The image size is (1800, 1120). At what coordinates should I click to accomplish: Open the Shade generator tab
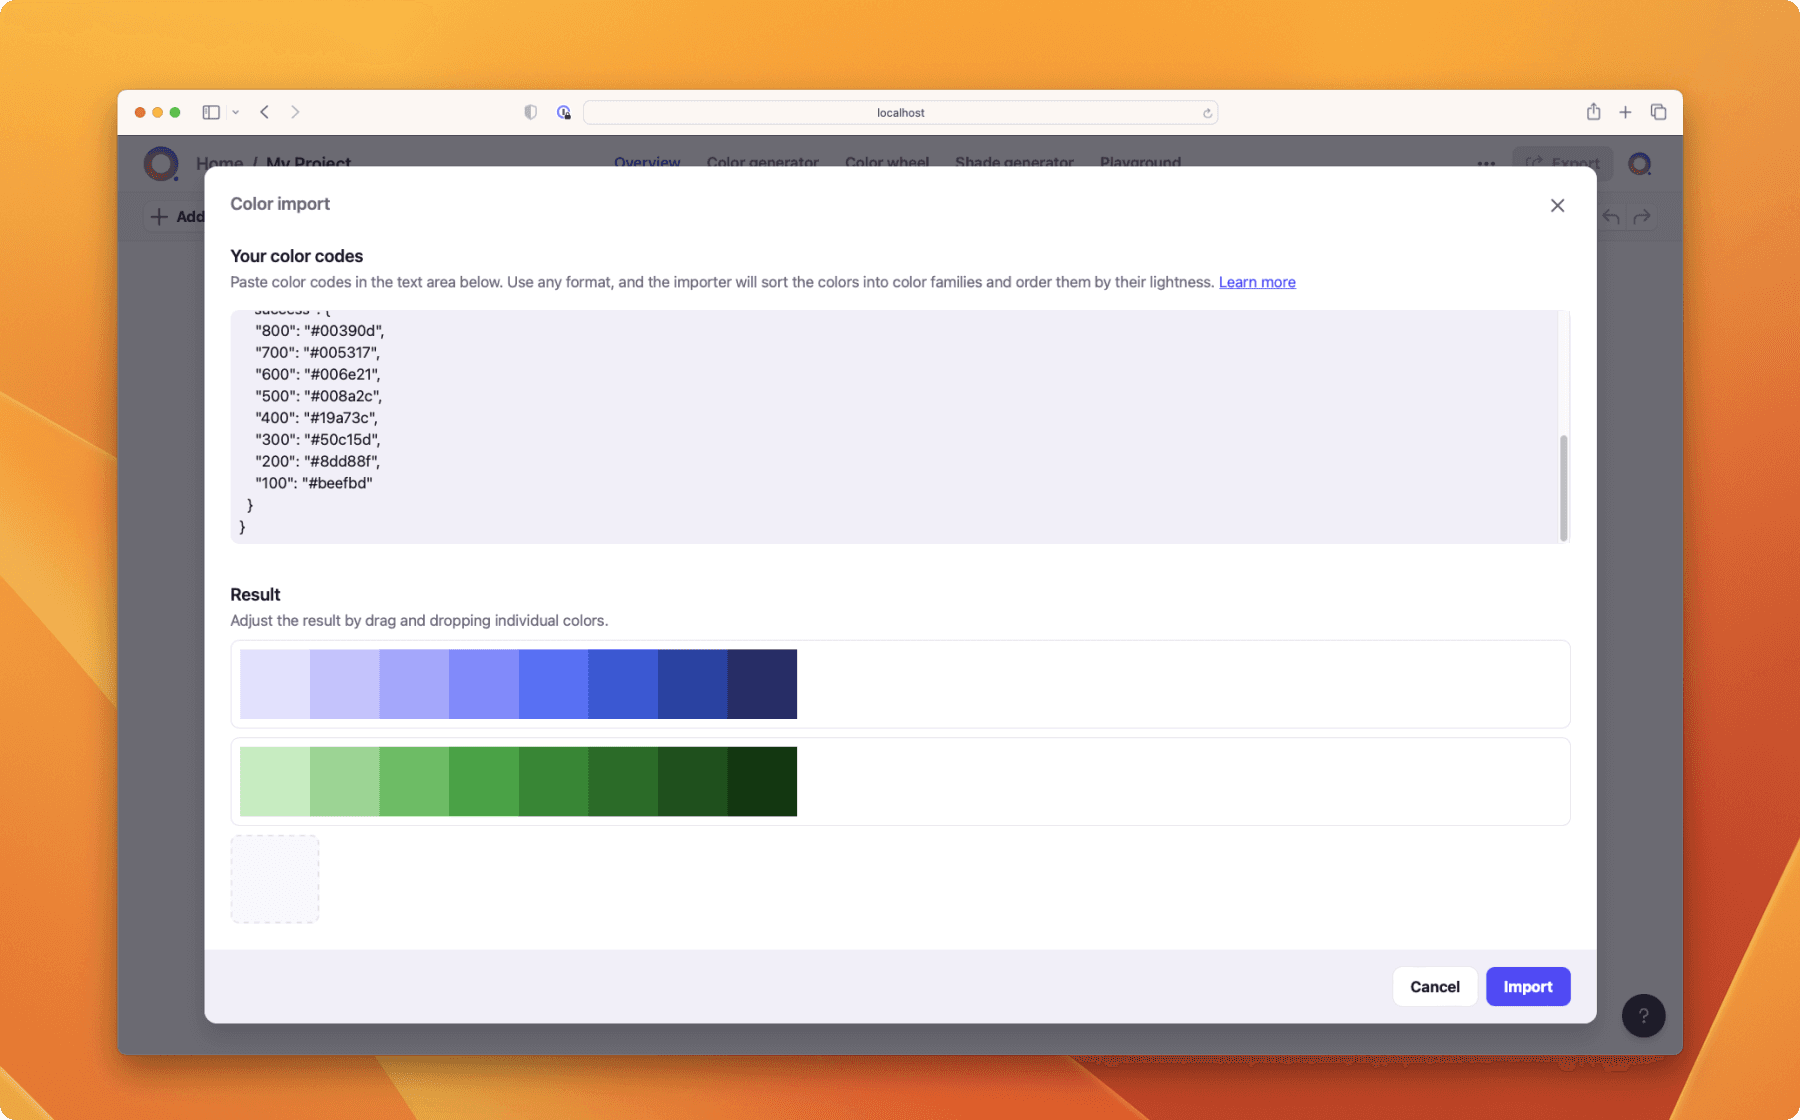[x=1013, y=162]
